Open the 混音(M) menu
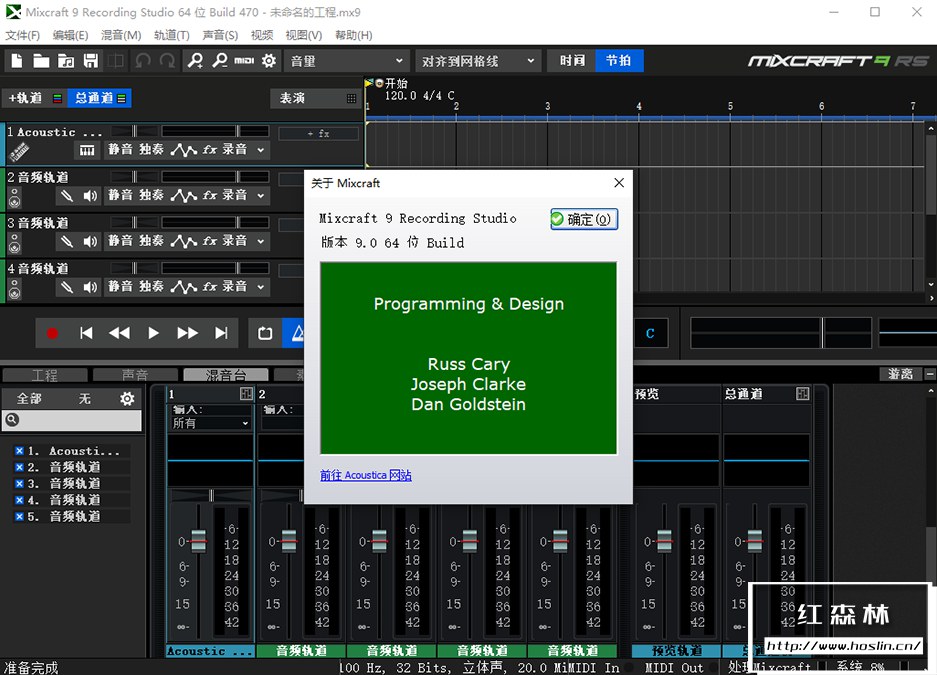937x675 pixels. pyautogui.click(x=121, y=35)
